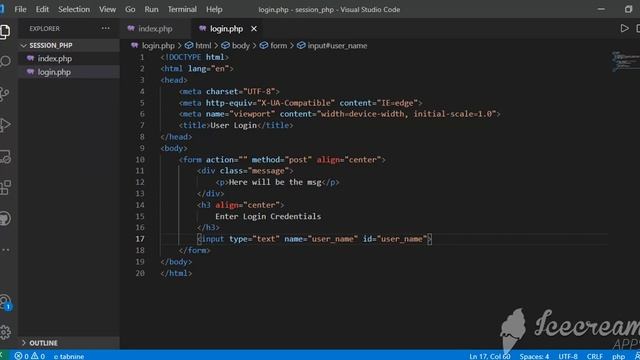
Task: Open the Accounts icon with badge
Action: tap(5, 302)
